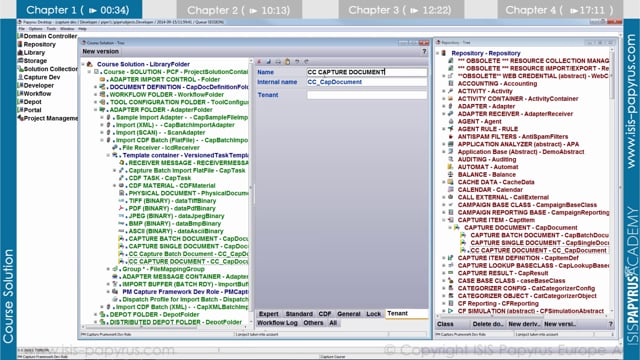640x360 pixels.
Task: Click the empty Tenant input field
Action: (x=367, y=95)
